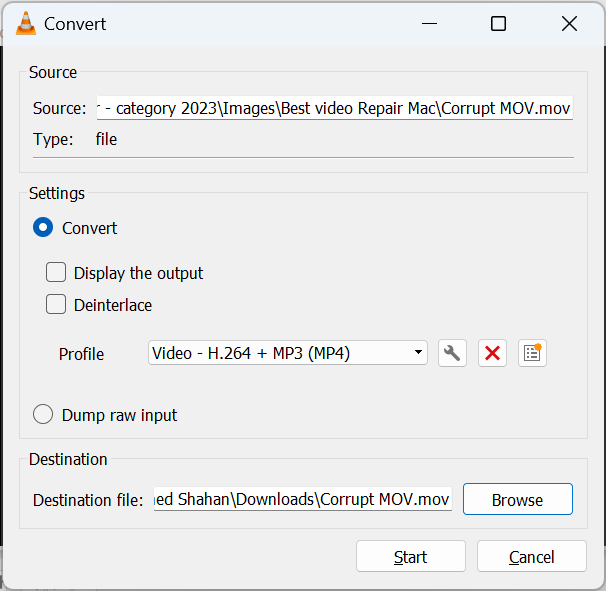Open the Profile dropdown list
The width and height of the screenshot is (606, 591).
(288, 353)
